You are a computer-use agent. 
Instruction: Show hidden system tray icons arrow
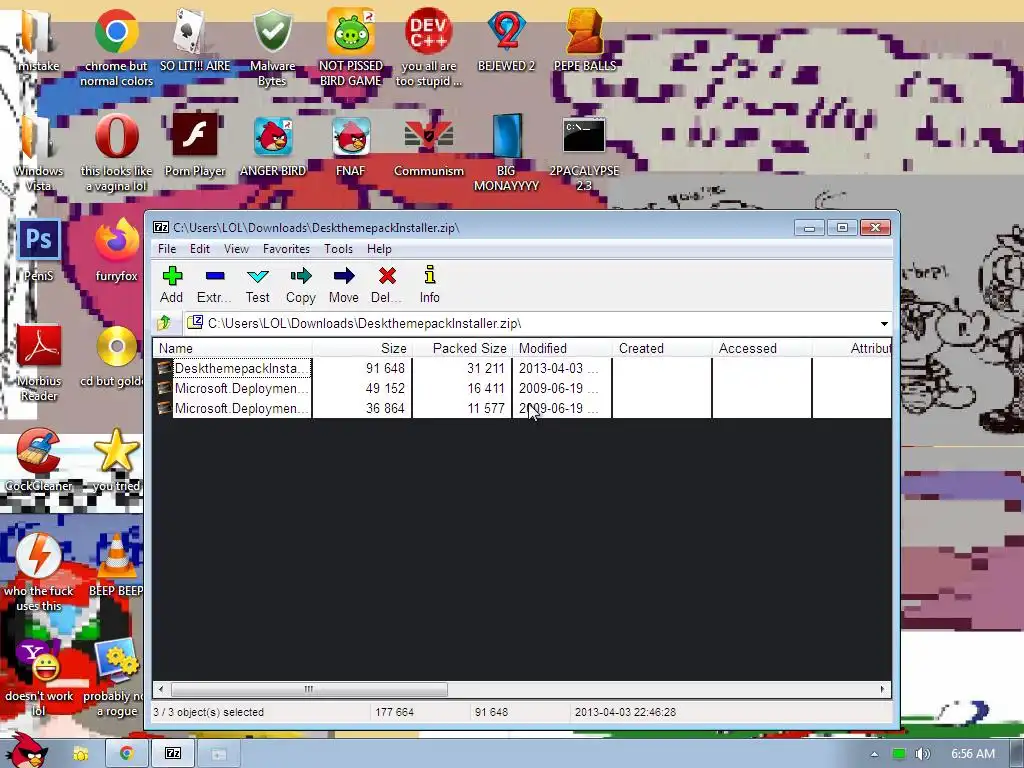pyautogui.click(x=874, y=754)
